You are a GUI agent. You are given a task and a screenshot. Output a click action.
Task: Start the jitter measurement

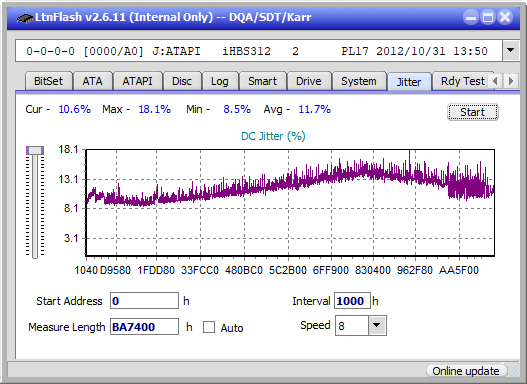click(472, 112)
